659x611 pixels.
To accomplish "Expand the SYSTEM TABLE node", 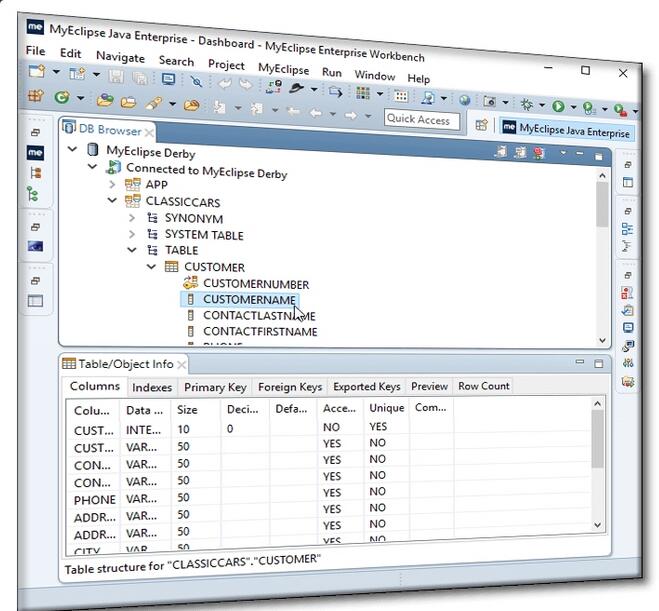I will [x=132, y=234].
